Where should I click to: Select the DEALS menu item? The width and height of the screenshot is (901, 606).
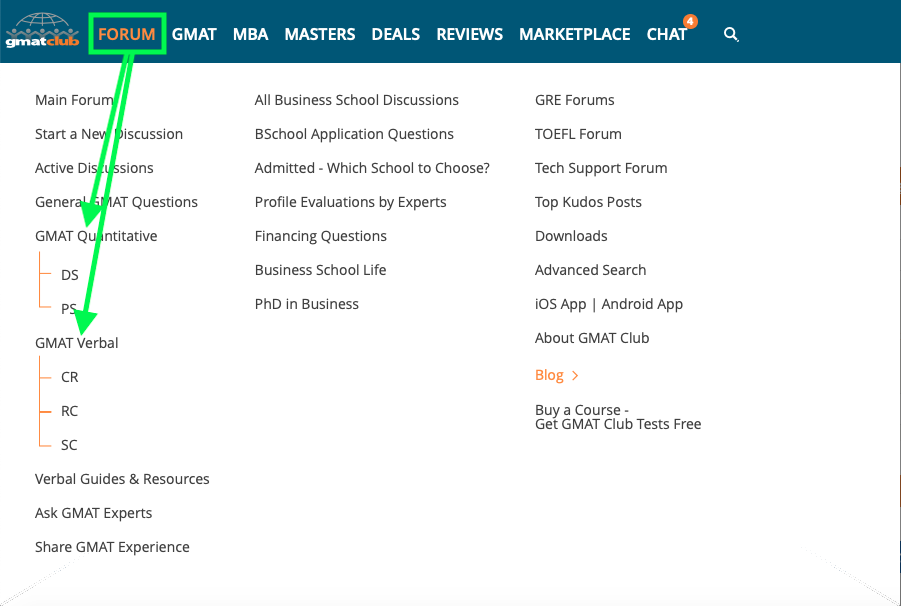click(x=395, y=33)
